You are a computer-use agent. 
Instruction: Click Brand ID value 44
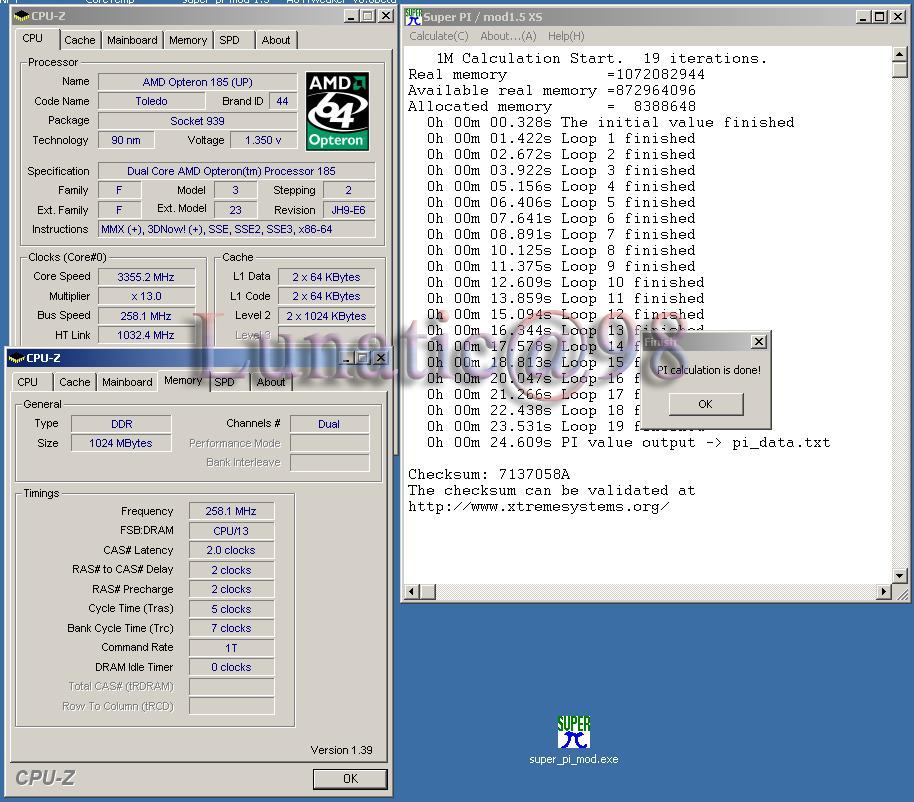pos(283,101)
